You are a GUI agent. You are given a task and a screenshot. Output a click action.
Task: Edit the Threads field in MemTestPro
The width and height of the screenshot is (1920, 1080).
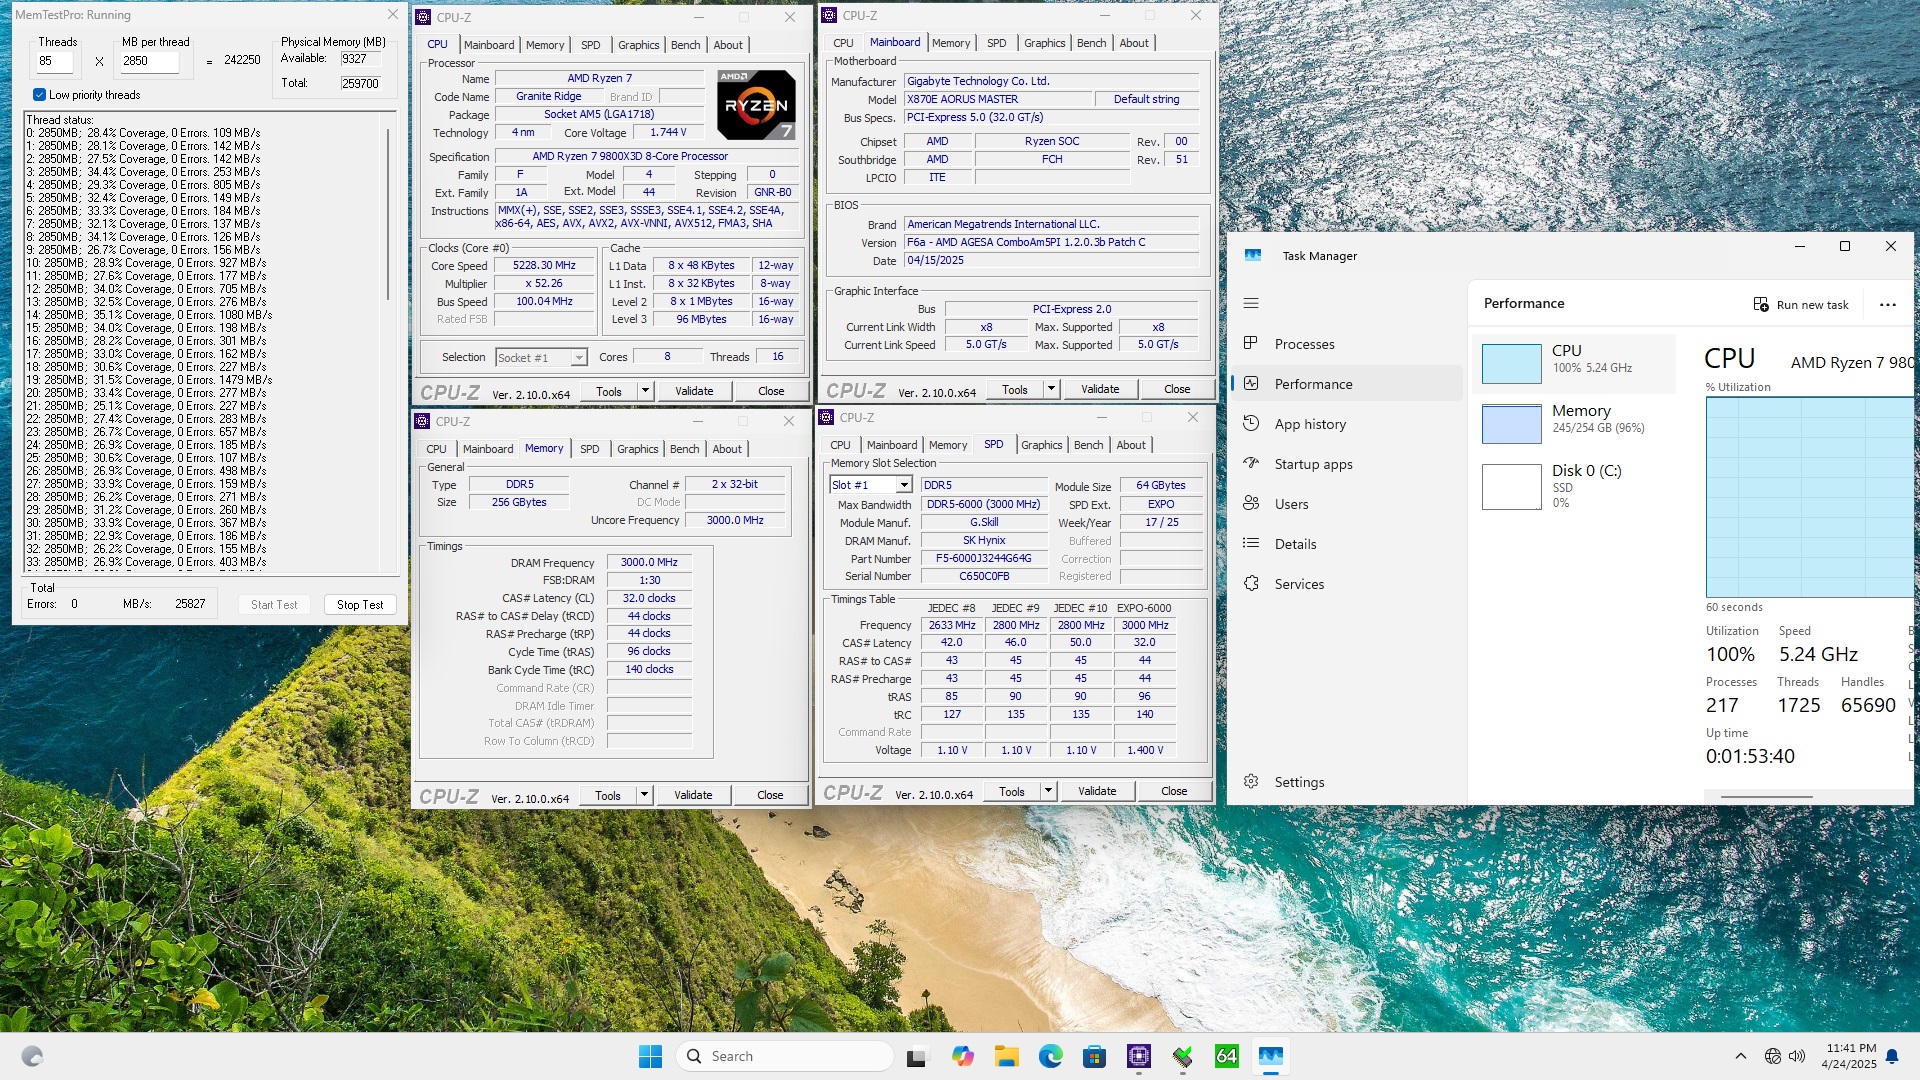click(x=54, y=61)
